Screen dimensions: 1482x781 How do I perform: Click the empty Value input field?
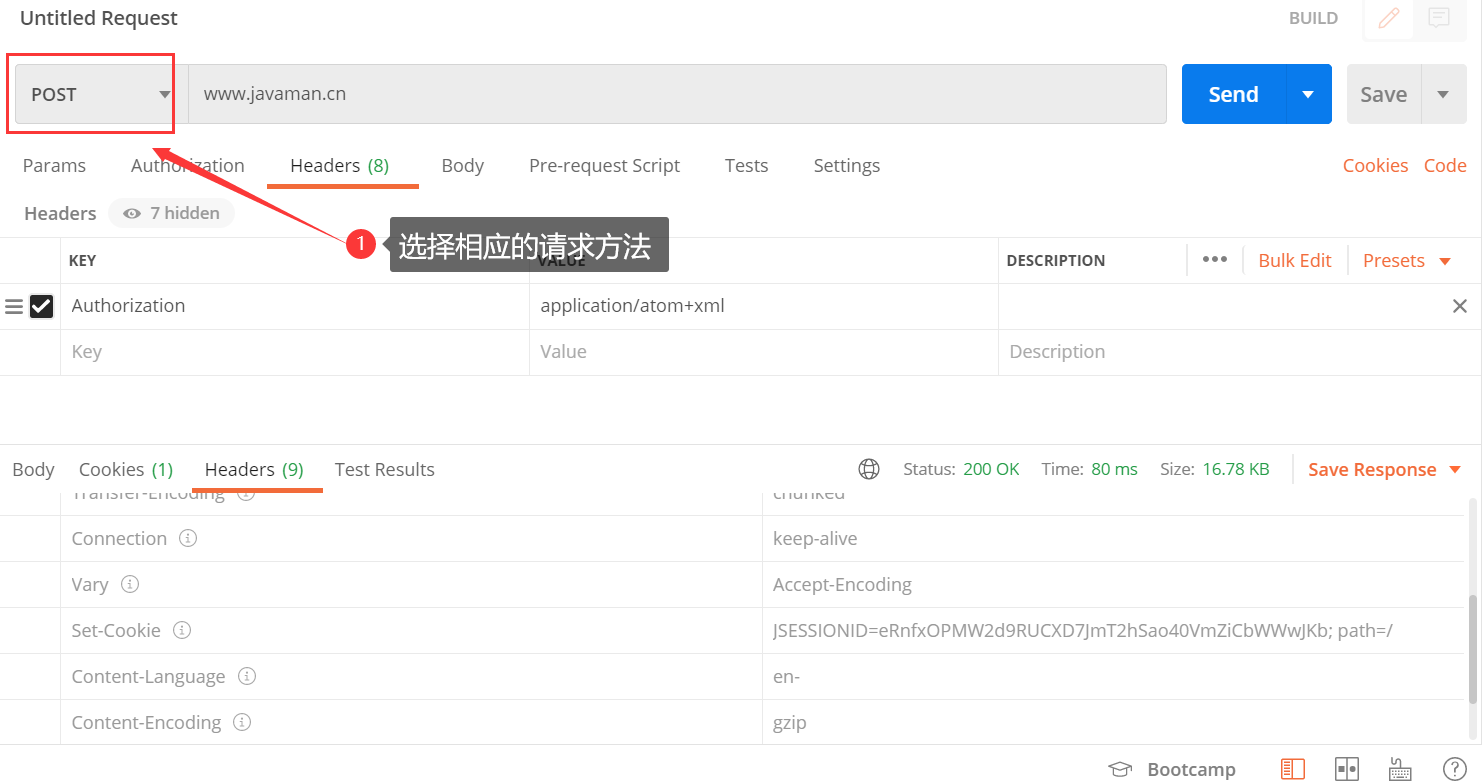point(764,352)
